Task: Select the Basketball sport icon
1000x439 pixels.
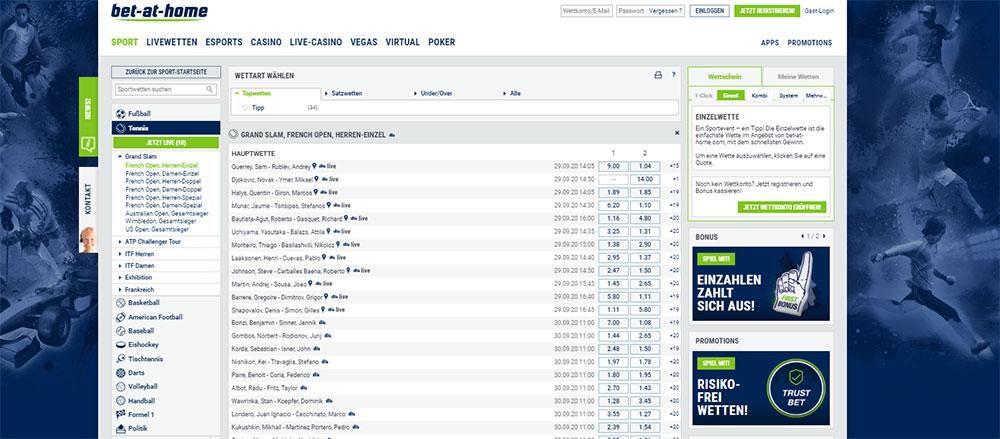Action: tap(121, 302)
